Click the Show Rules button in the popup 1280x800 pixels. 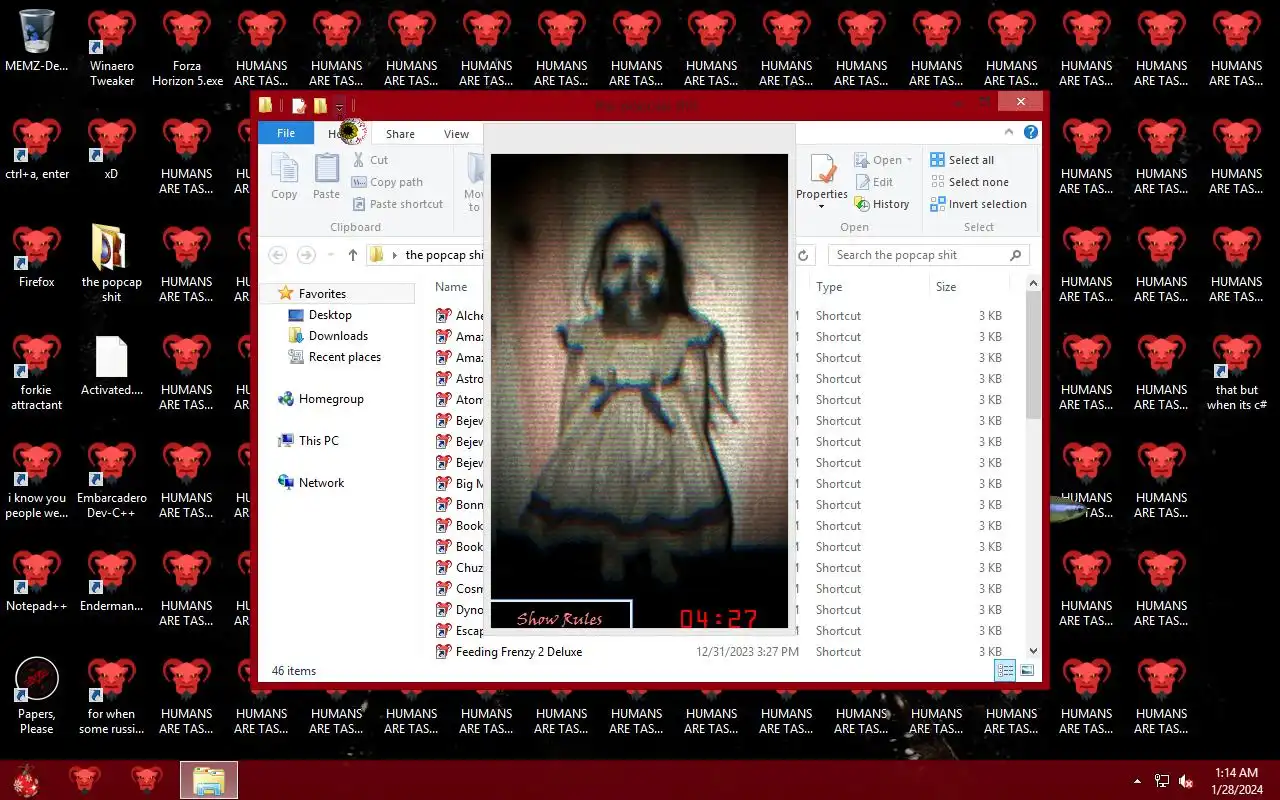click(x=561, y=617)
